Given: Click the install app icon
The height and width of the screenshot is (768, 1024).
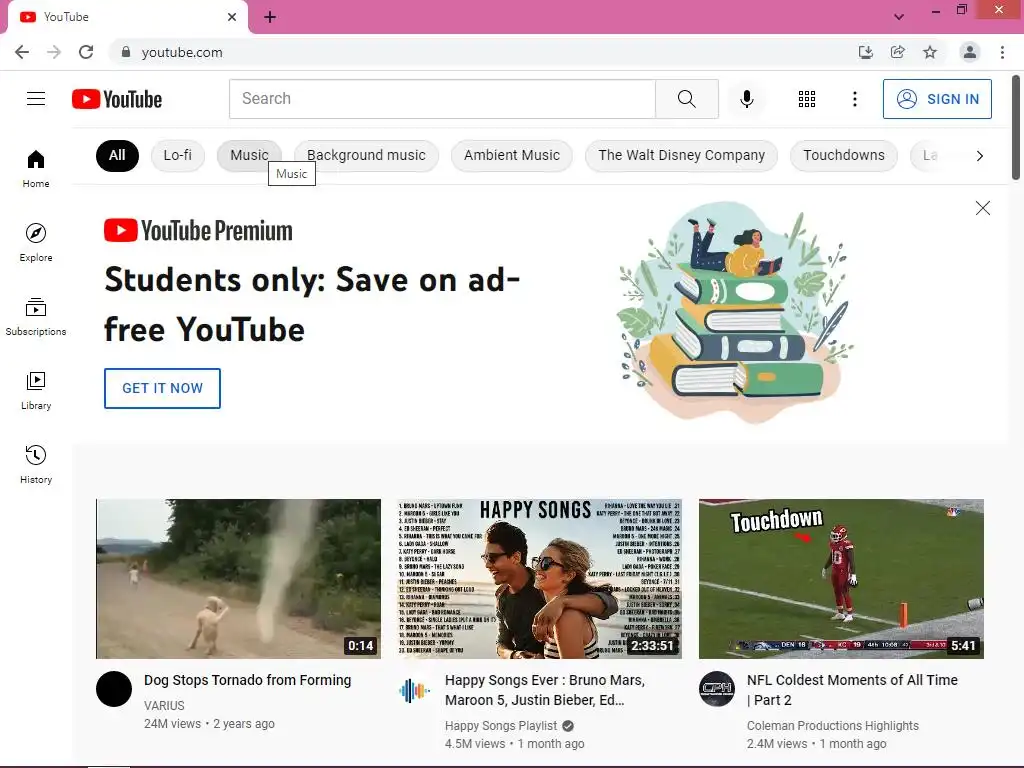Looking at the screenshot, I should [866, 52].
